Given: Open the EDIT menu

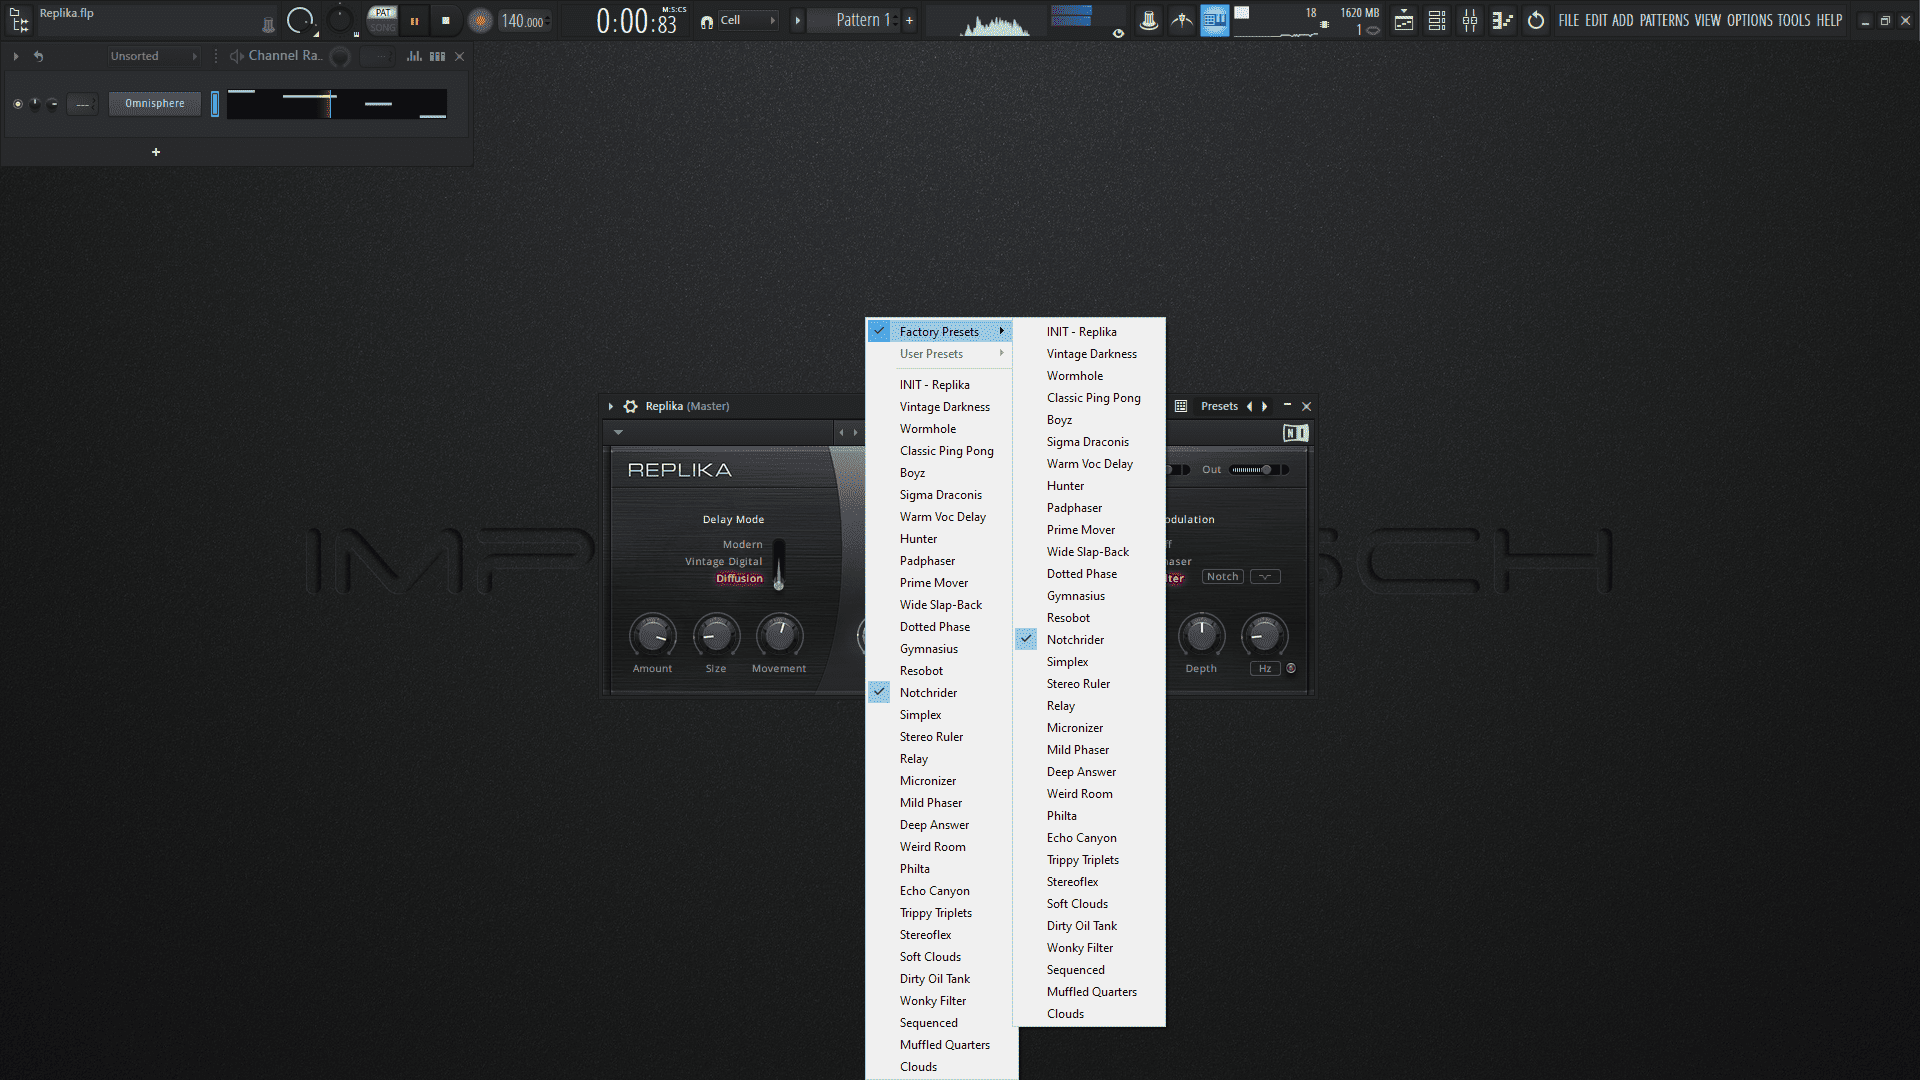Looking at the screenshot, I should pyautogui.click(x=1596, y=21).
